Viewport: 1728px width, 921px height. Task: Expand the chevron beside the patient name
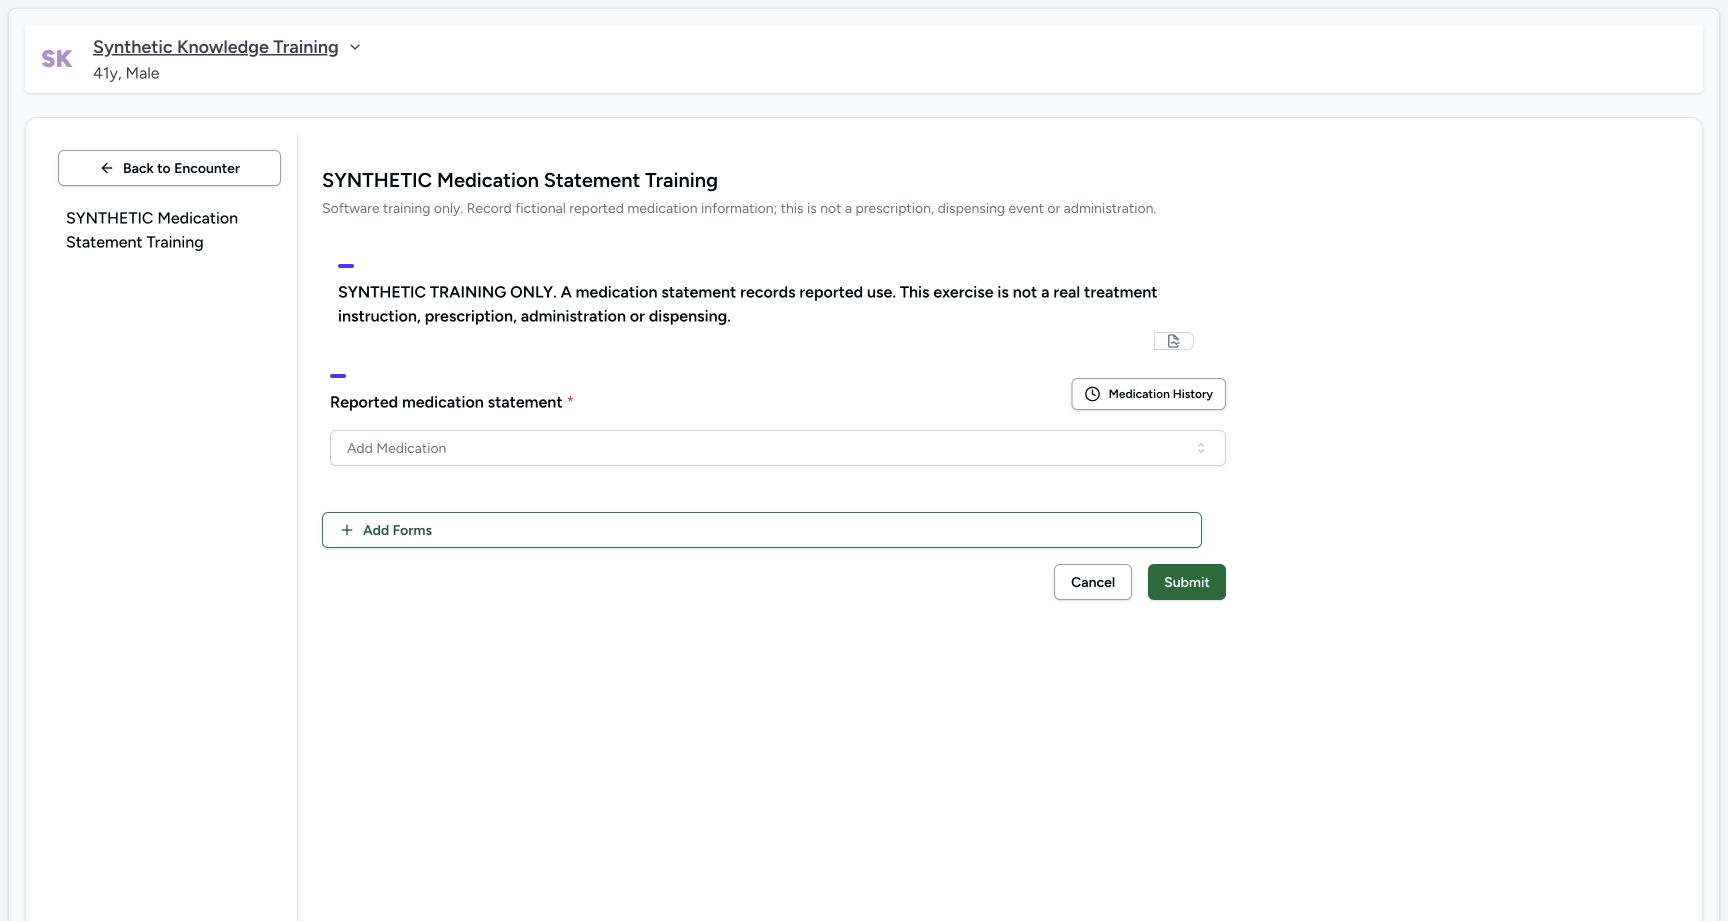354,47
